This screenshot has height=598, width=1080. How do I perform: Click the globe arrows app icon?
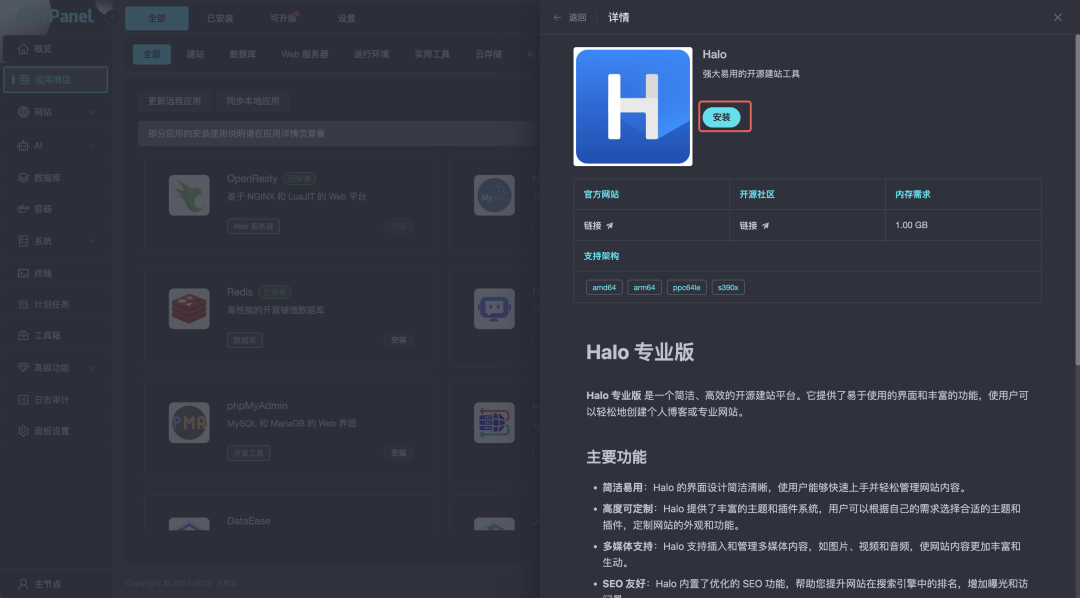(495, 422)
